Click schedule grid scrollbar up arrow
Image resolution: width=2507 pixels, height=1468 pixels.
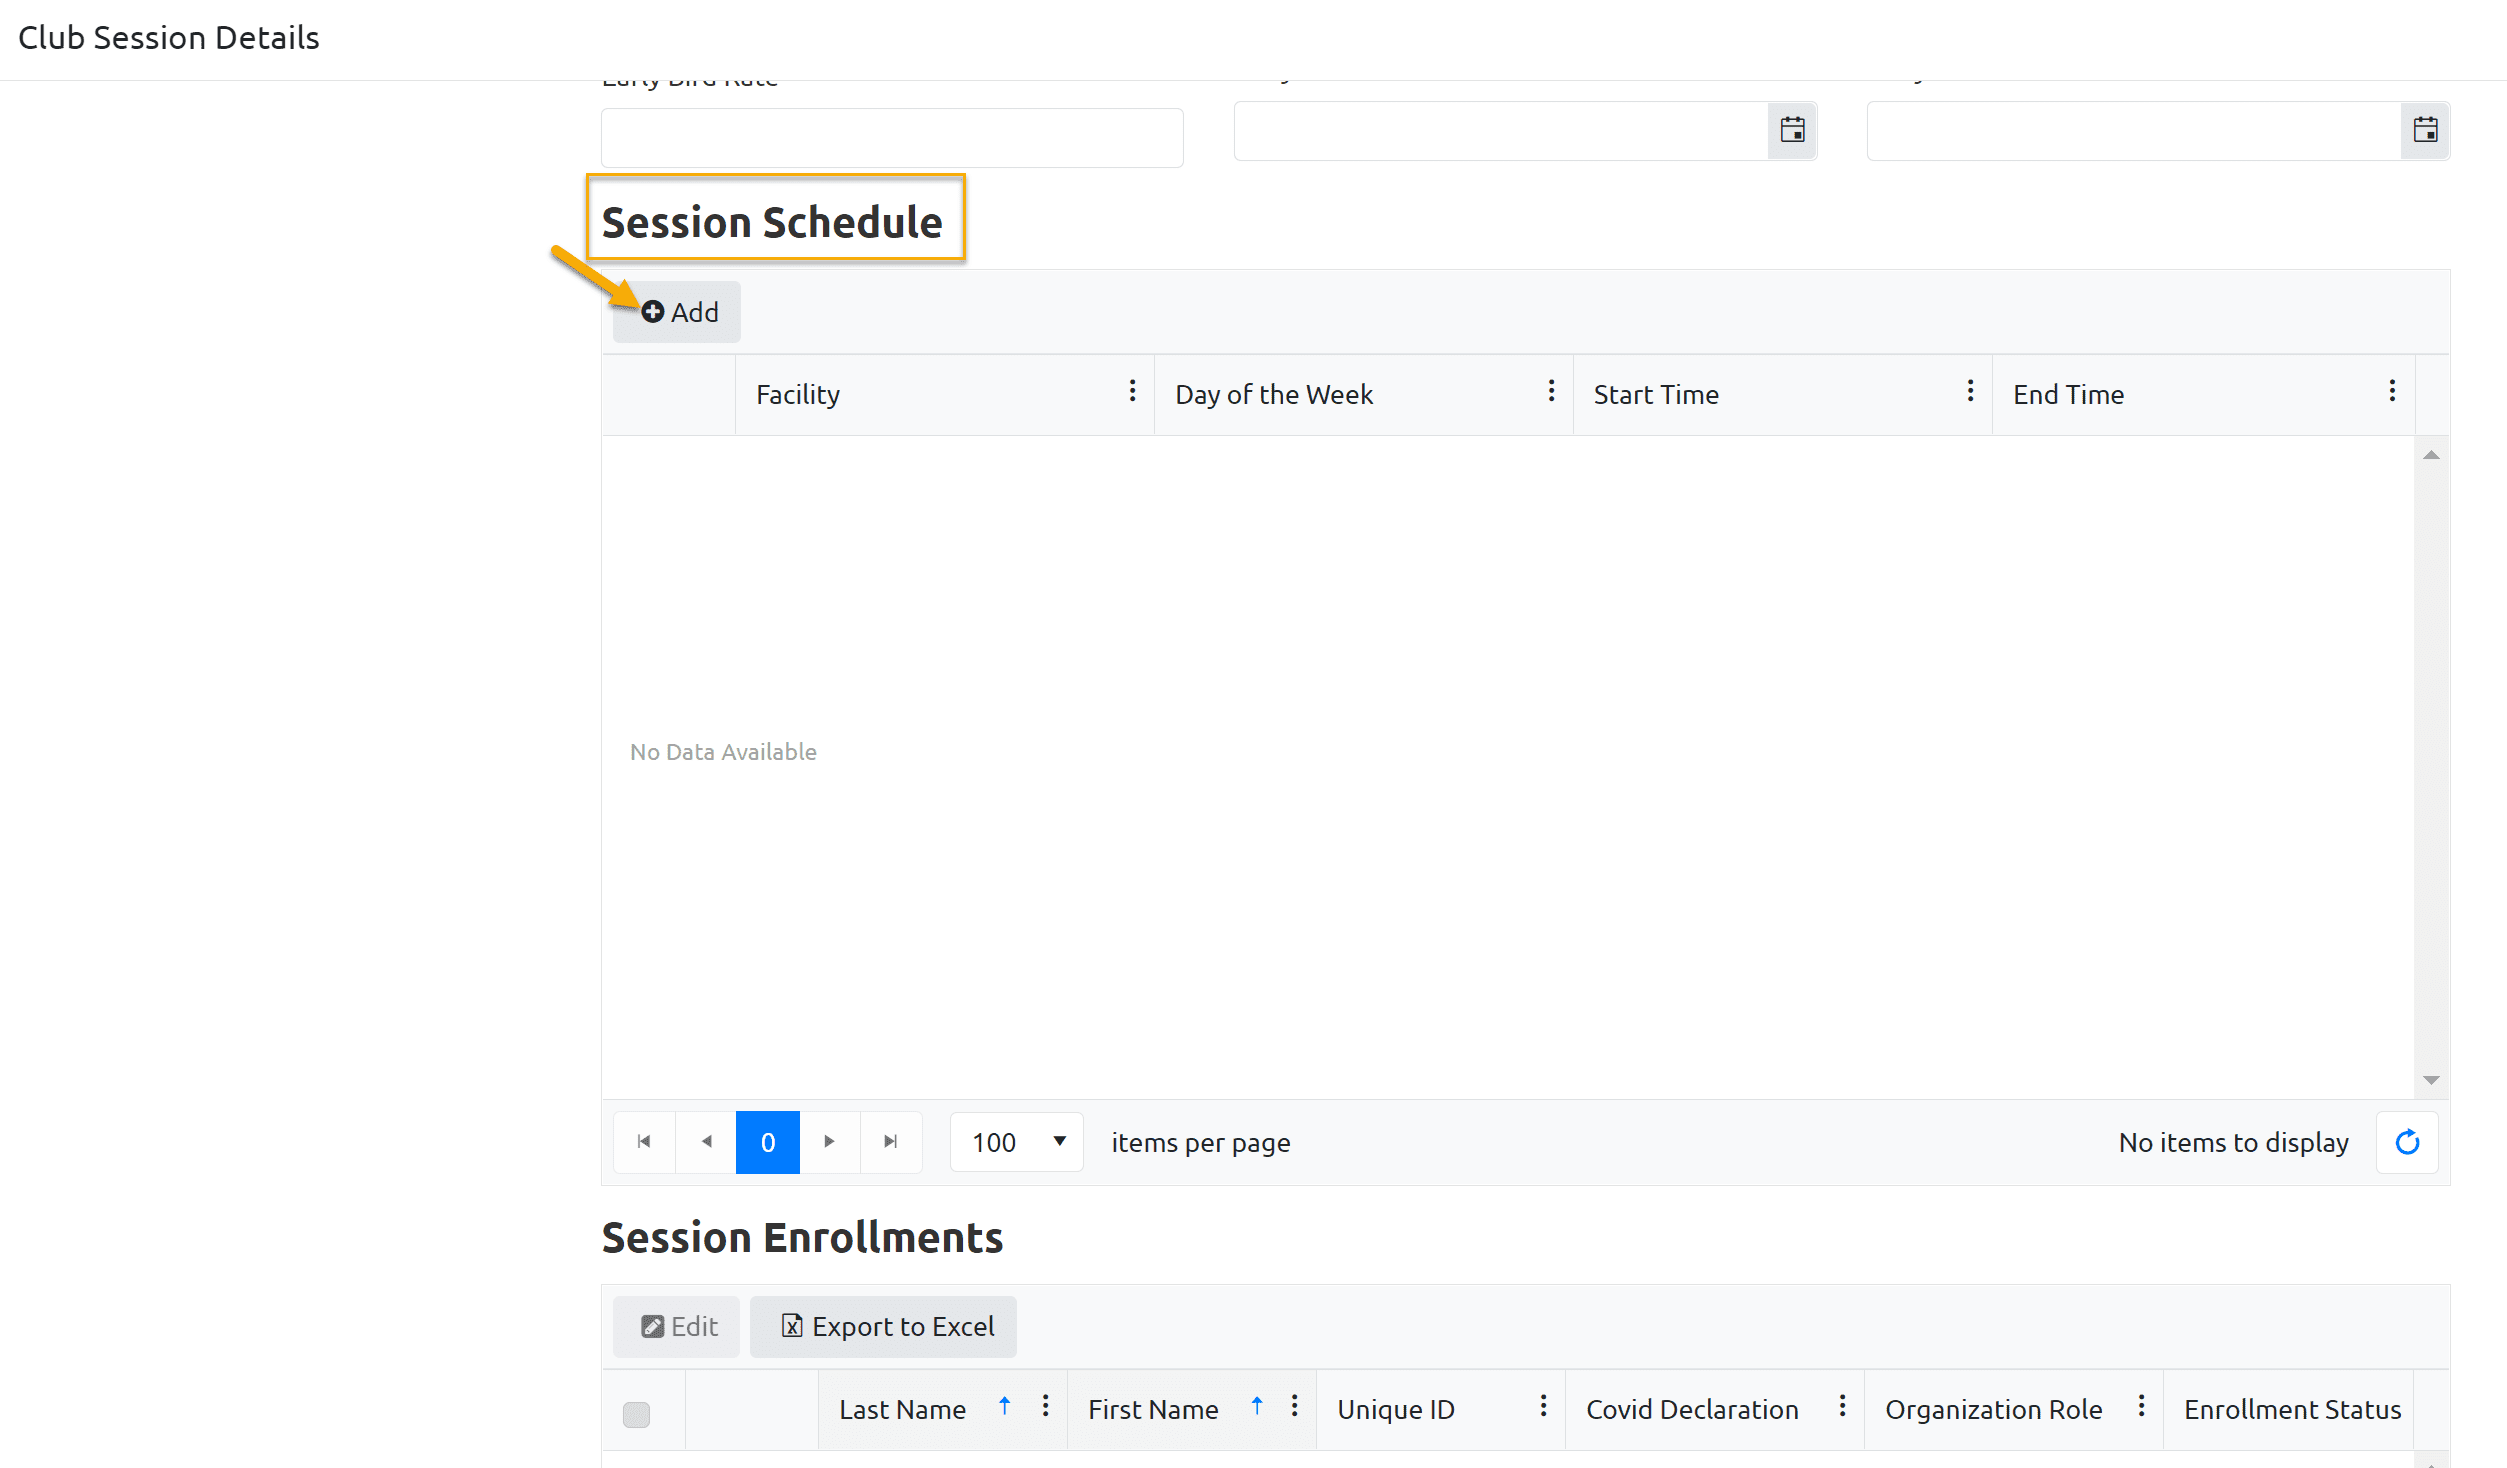2431,455
